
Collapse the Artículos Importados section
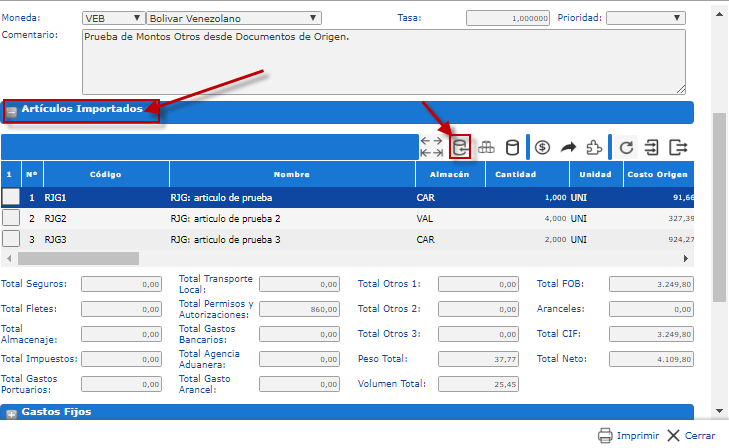click(x=12, y=111)
